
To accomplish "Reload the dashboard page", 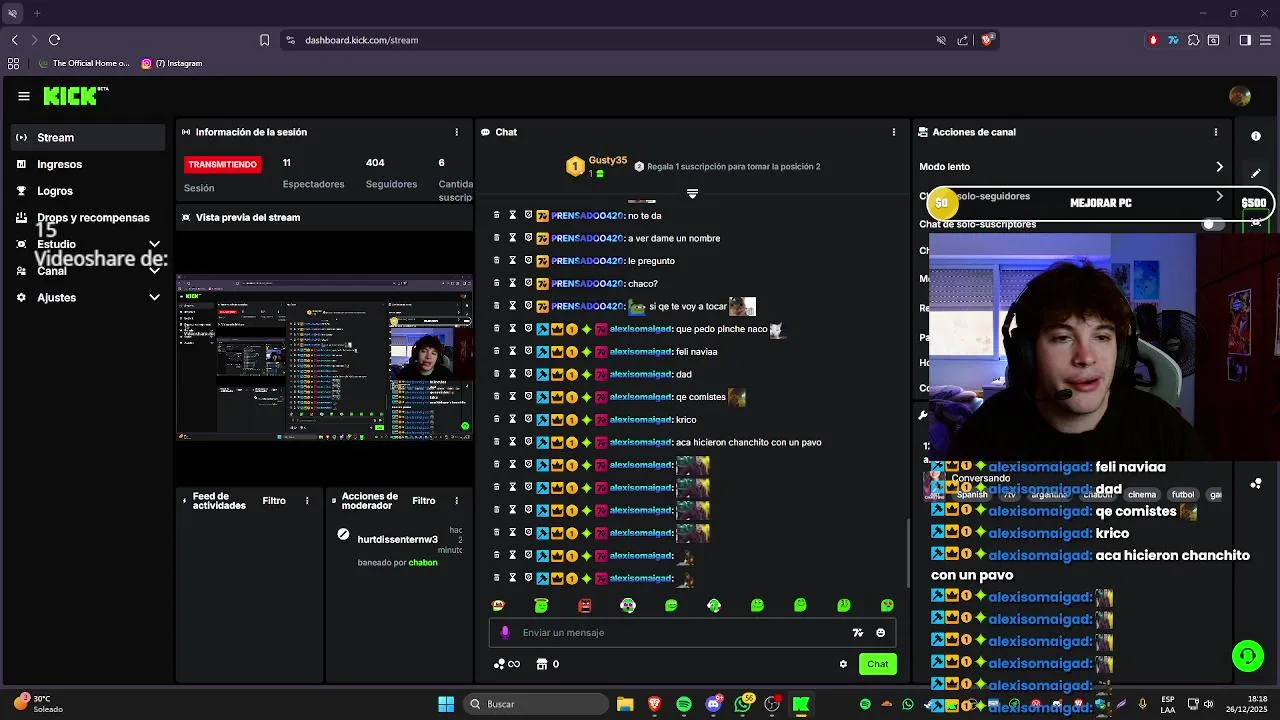I will pos(54,40).
